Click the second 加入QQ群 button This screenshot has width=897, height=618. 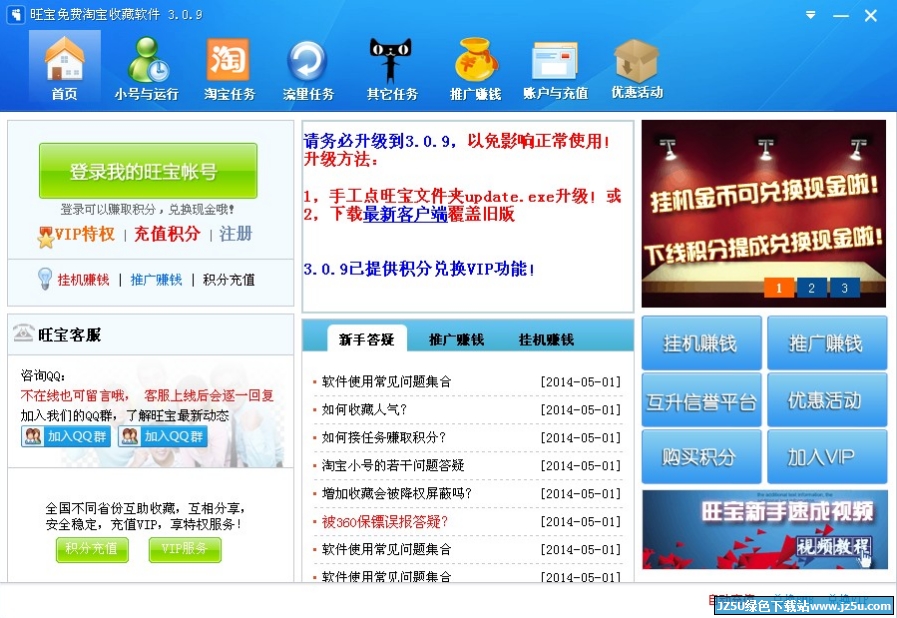[162, 437]
